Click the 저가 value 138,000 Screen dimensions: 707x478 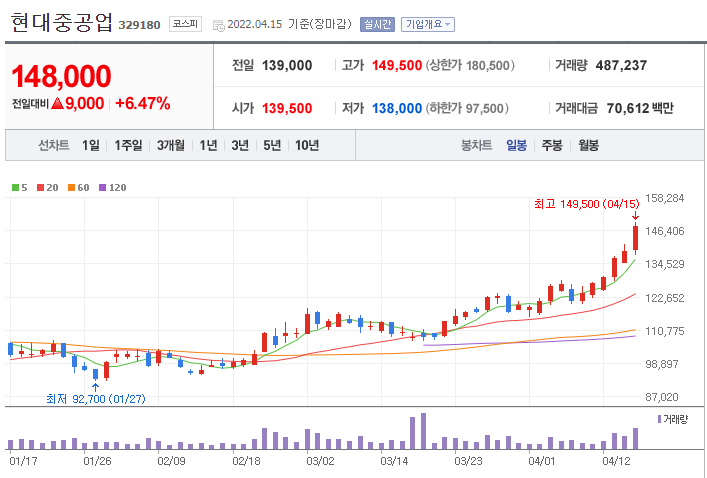pyautogui.click(x=397, y=108)
